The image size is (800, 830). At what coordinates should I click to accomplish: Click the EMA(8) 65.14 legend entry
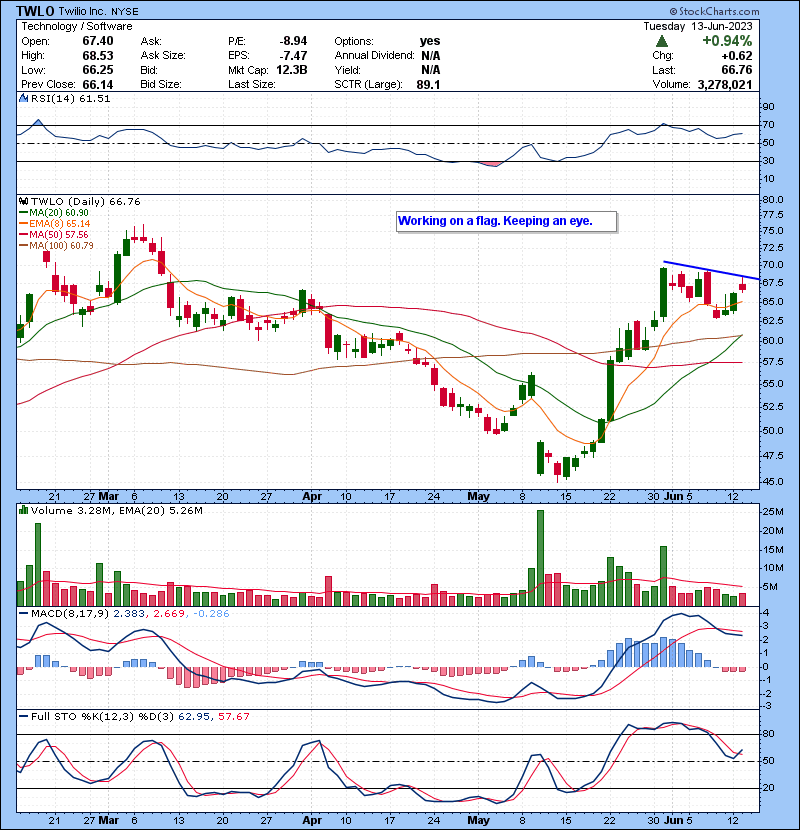coord(55,224)
